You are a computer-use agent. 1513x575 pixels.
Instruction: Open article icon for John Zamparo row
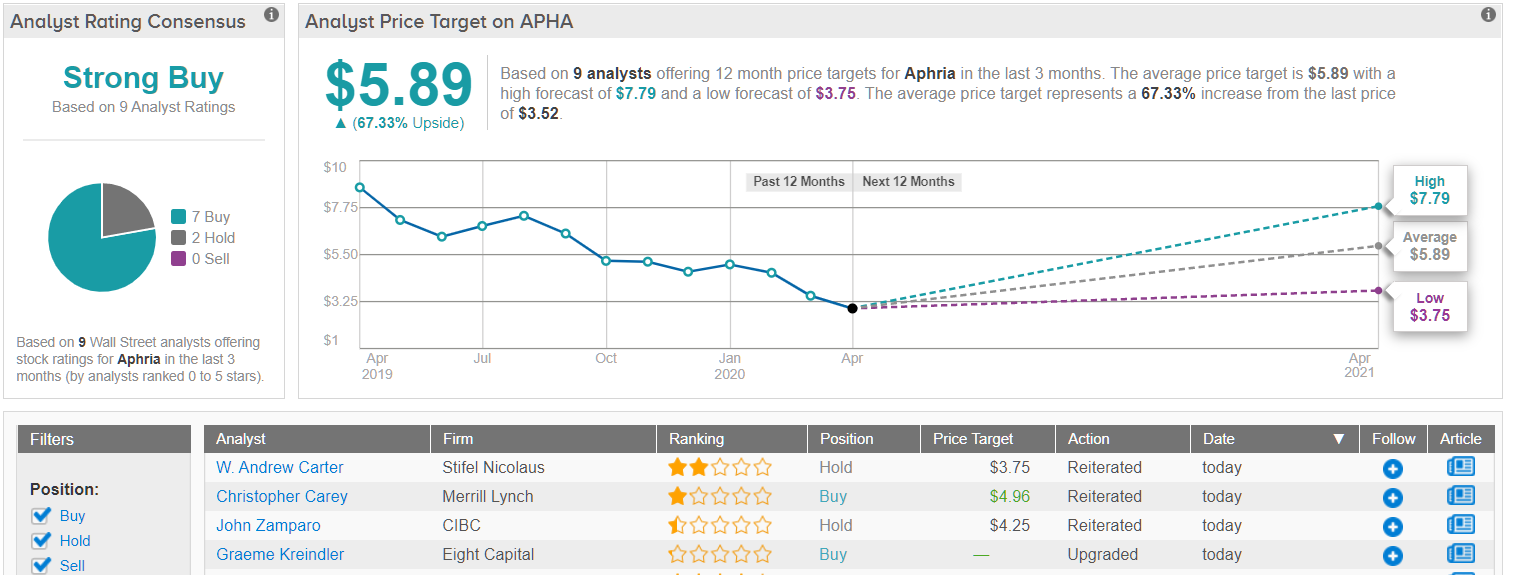1460,525
